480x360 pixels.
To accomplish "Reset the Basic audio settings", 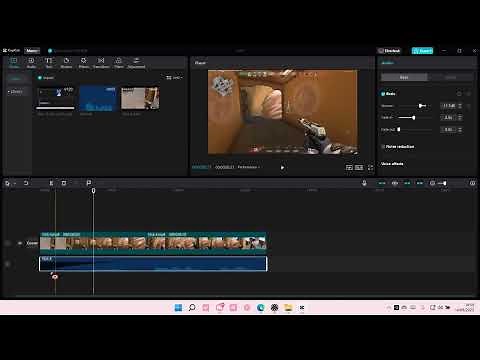I will point(459,94).
